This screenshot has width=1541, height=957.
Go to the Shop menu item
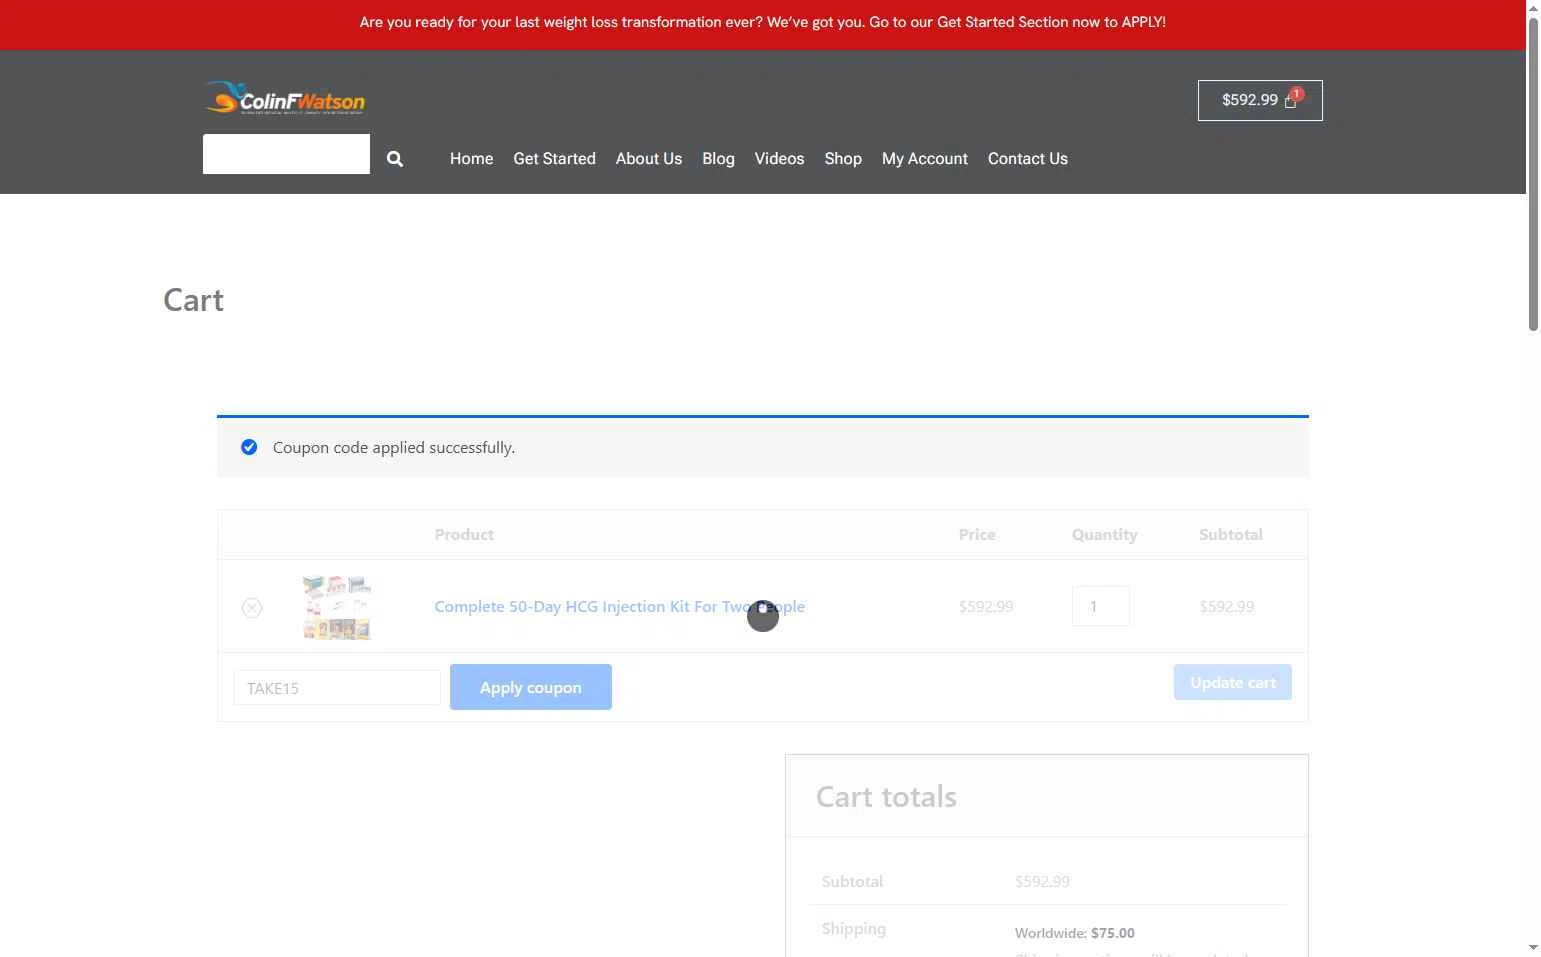coord(843,159)
